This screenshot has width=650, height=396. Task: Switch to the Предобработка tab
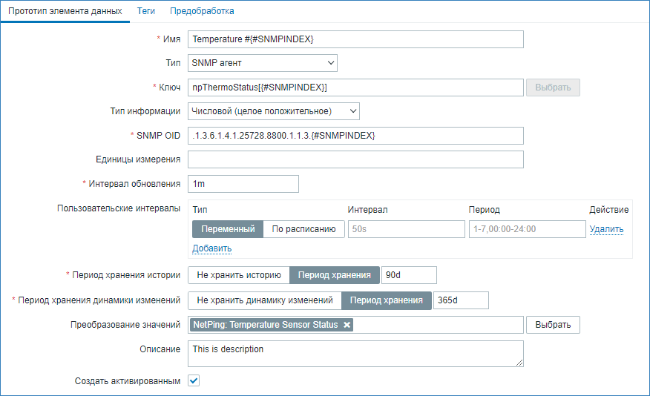[x=202, y=11]
